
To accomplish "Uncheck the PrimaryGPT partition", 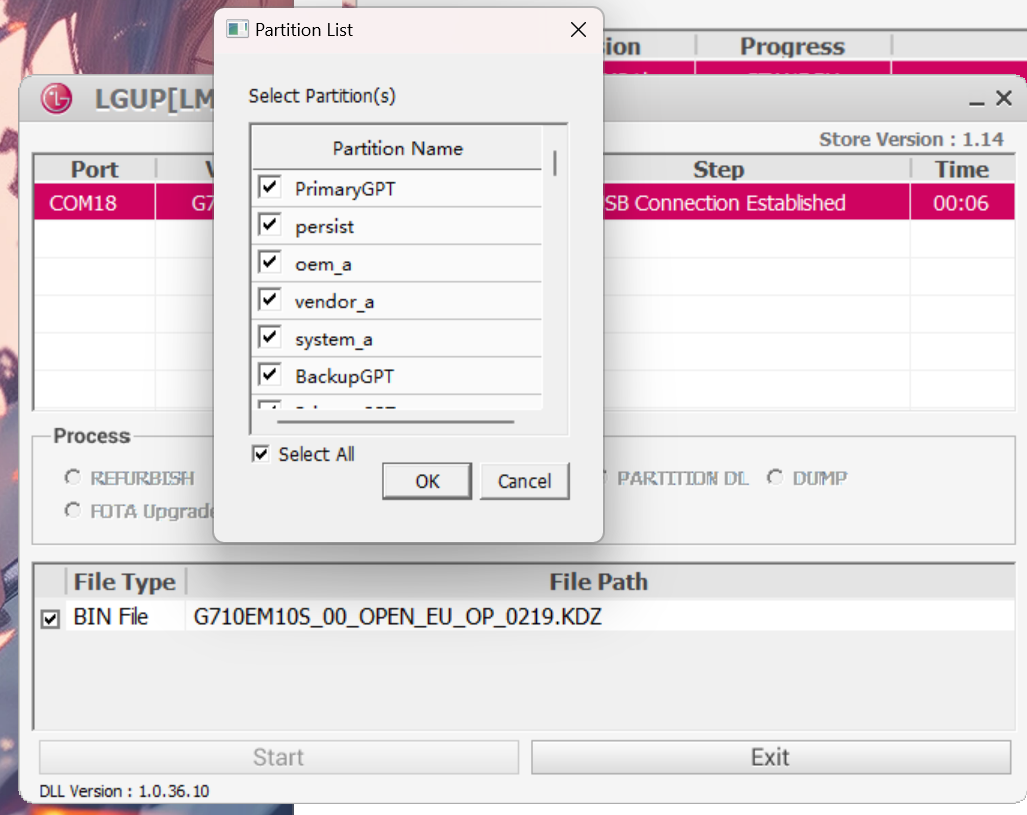I will [269, 187].
